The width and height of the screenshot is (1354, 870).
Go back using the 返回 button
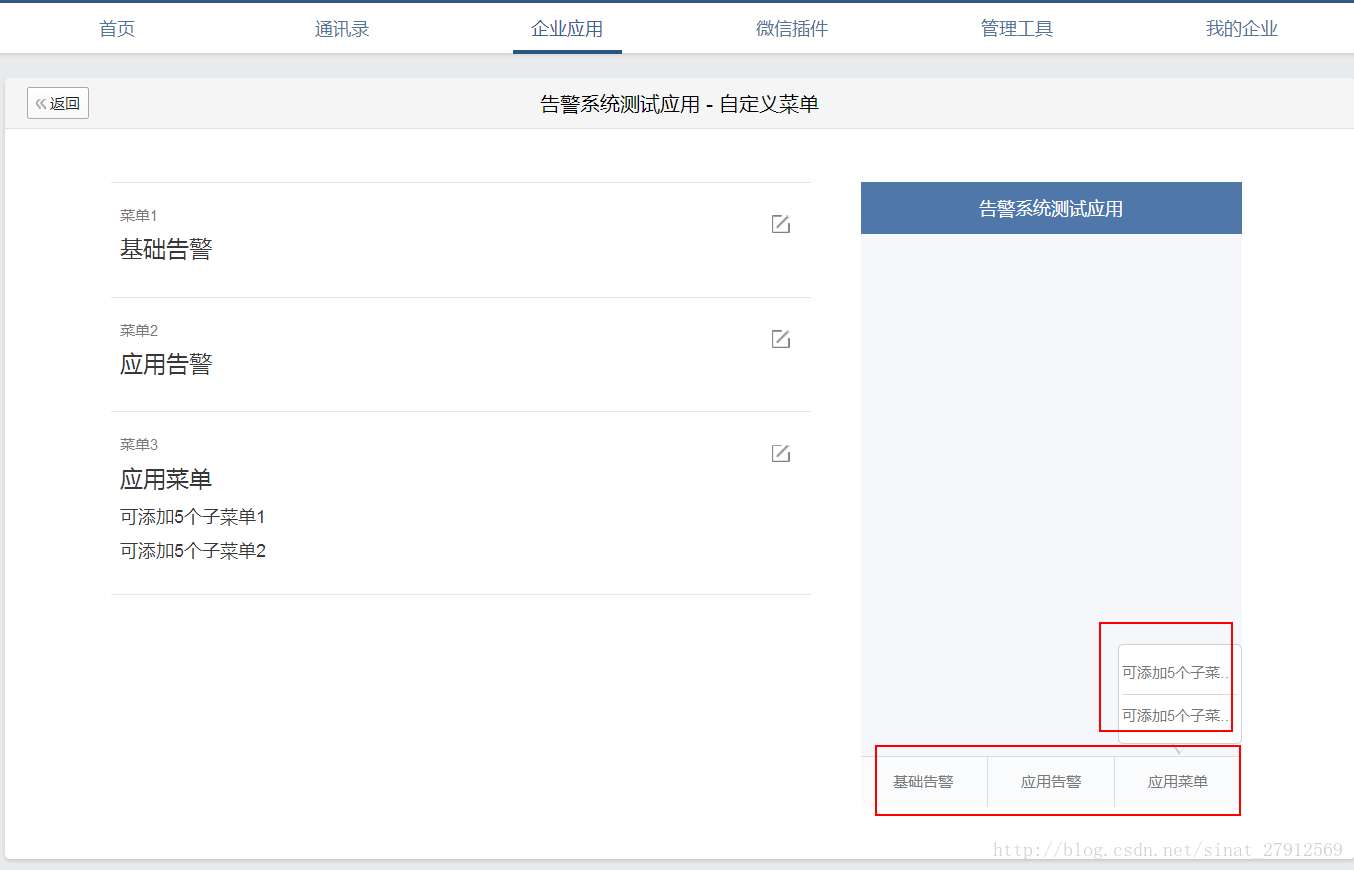point(58,103)
